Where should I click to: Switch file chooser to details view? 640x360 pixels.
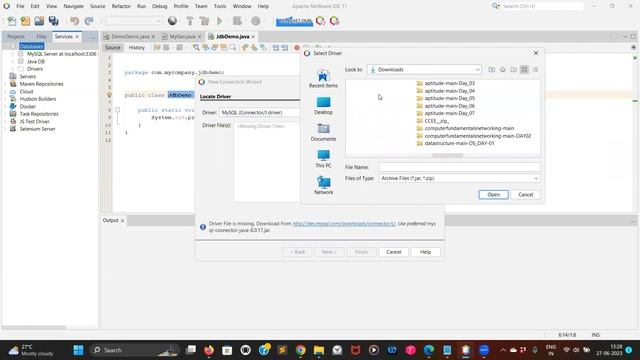pos(535,70)
